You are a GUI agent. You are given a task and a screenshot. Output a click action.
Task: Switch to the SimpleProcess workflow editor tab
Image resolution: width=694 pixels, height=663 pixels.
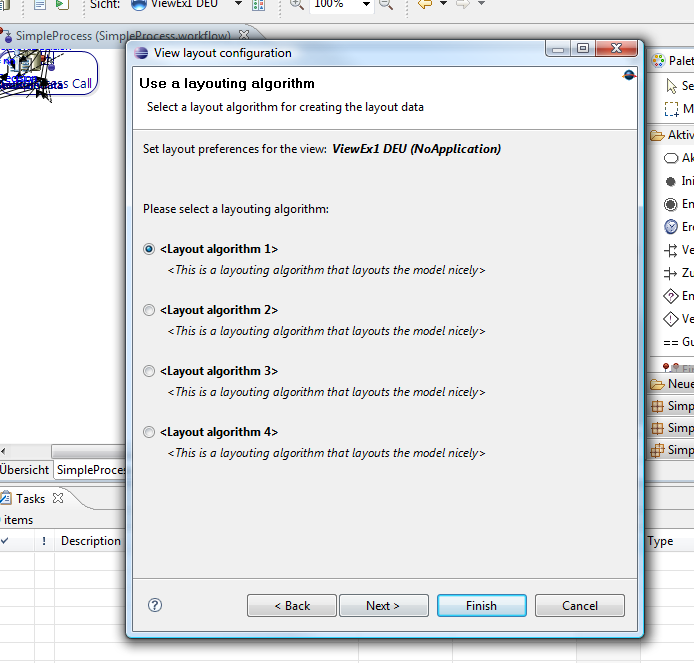pyautogui.click(x=123, y=36)
